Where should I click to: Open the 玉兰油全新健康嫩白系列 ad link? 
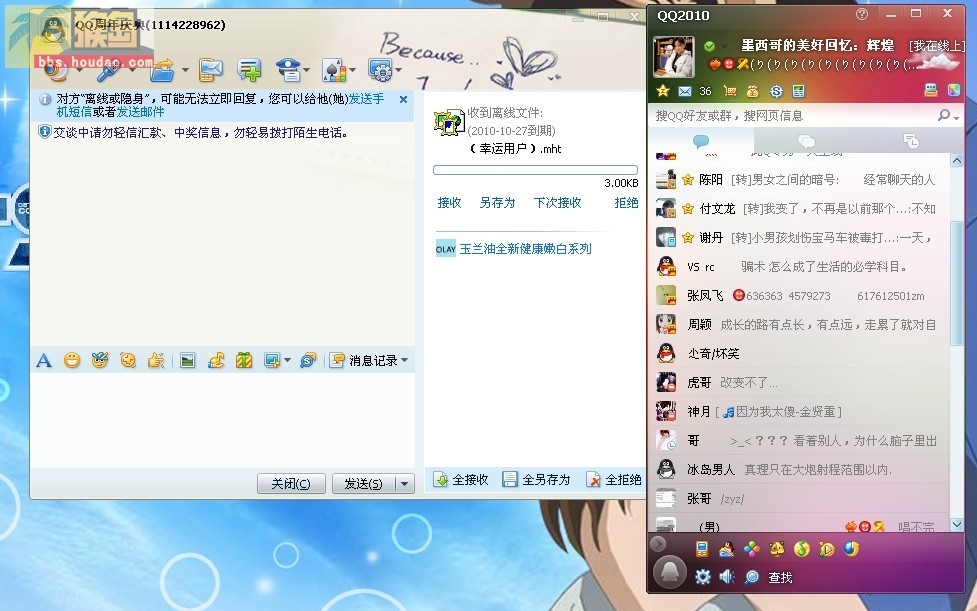tap(525, 249)
